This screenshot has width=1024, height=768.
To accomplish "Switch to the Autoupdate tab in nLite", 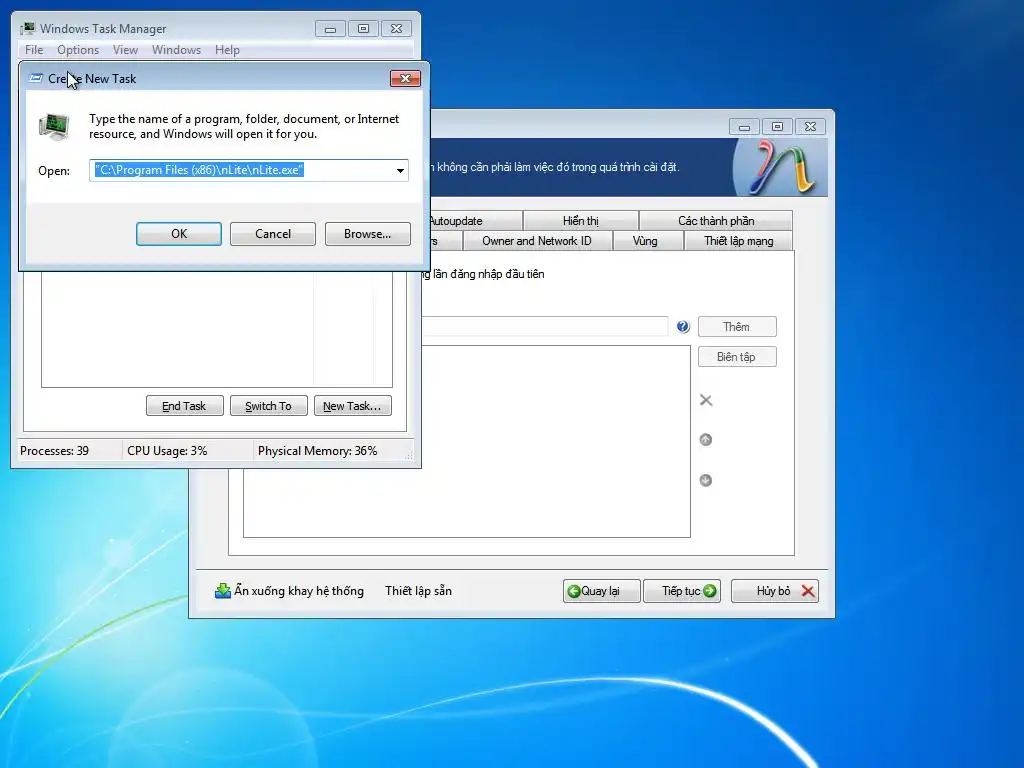I will tap(474, 221).
